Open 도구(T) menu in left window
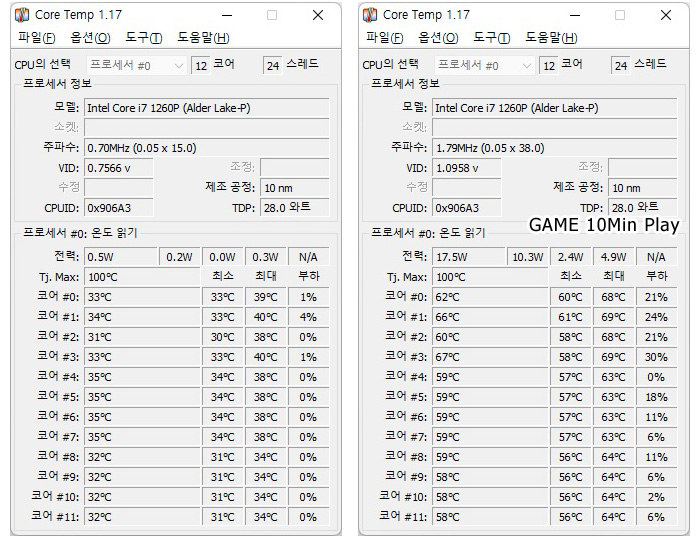The height and width of the screenshot is (542, 700). pyautogui.click(x=144, y=38)
